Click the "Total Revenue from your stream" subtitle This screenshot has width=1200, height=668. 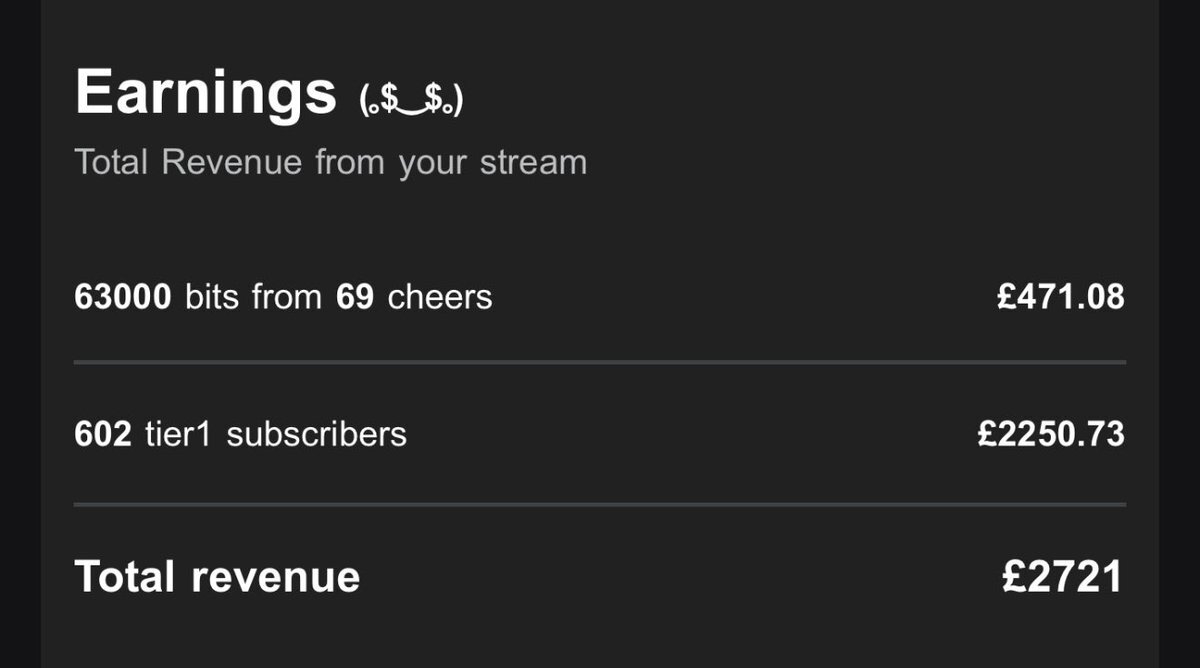click(330, 162)
